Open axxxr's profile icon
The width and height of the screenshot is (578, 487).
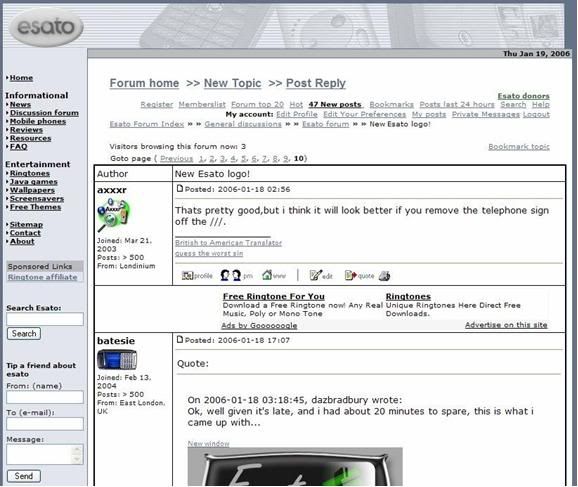[197, 275]
